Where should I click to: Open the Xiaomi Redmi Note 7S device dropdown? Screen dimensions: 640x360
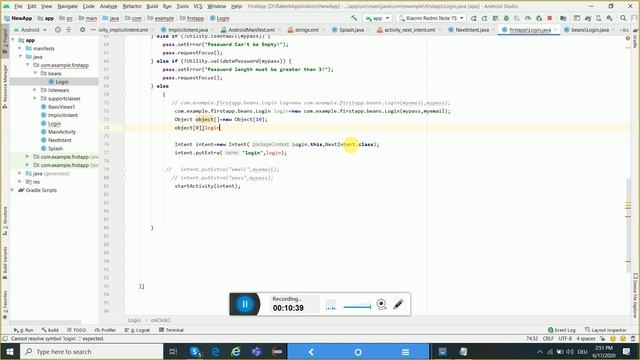tap(431, 18)
